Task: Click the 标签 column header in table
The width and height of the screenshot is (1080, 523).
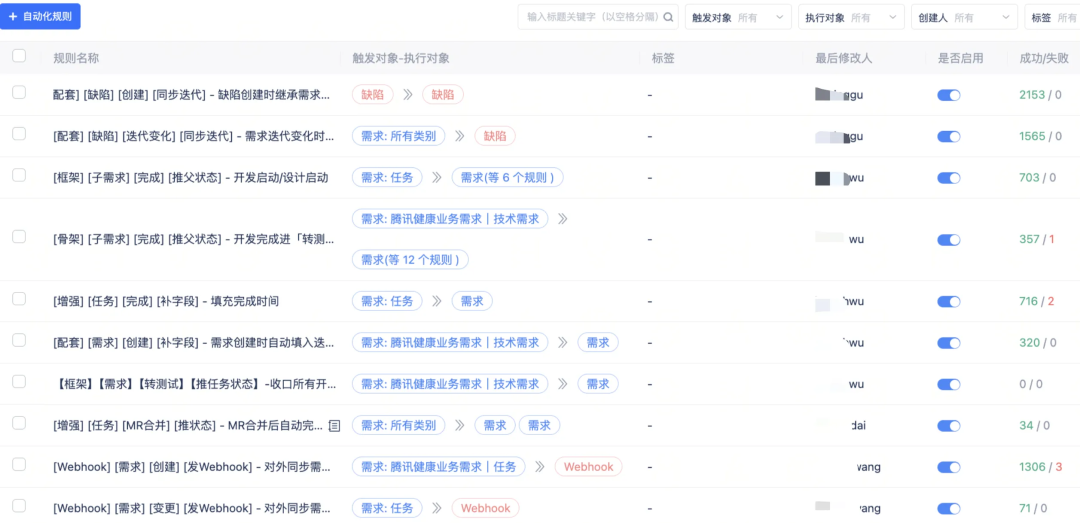Action: (663, 58)
